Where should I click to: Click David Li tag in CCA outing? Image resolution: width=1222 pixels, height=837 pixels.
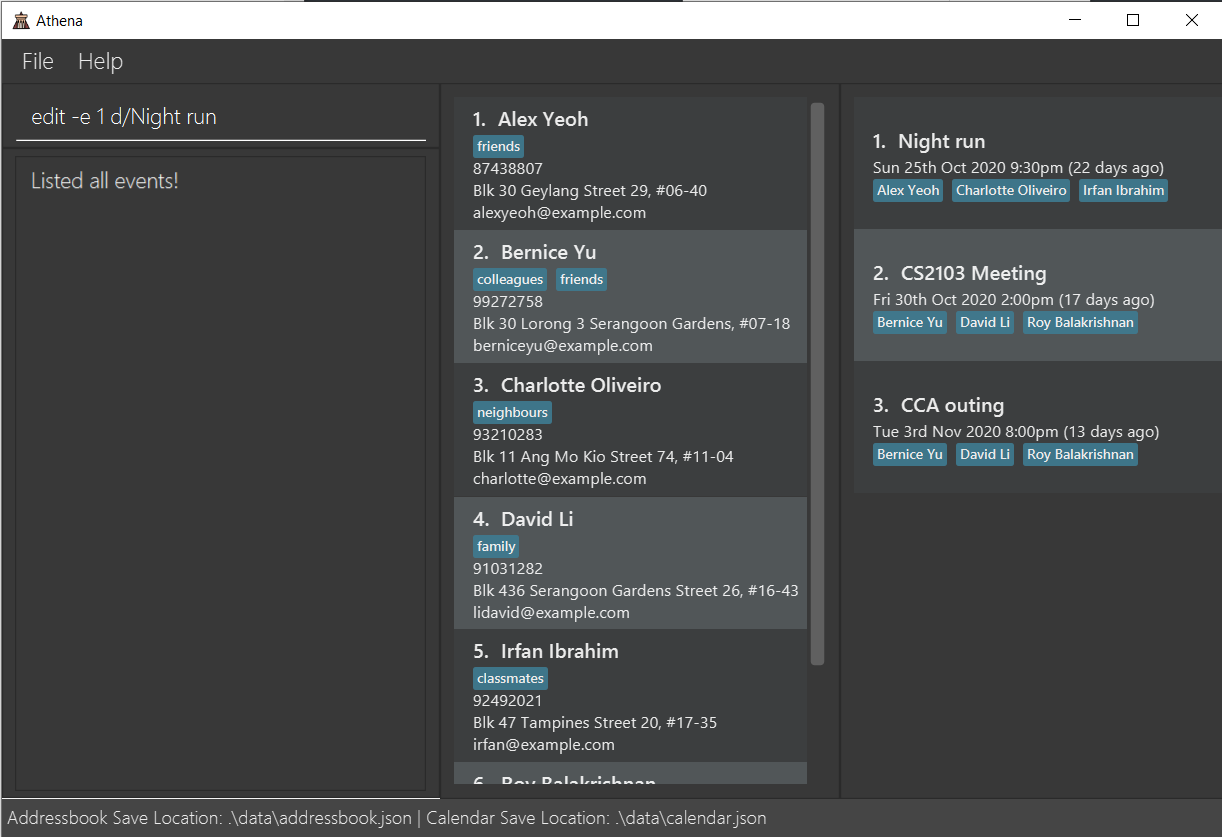click(985, 454)
